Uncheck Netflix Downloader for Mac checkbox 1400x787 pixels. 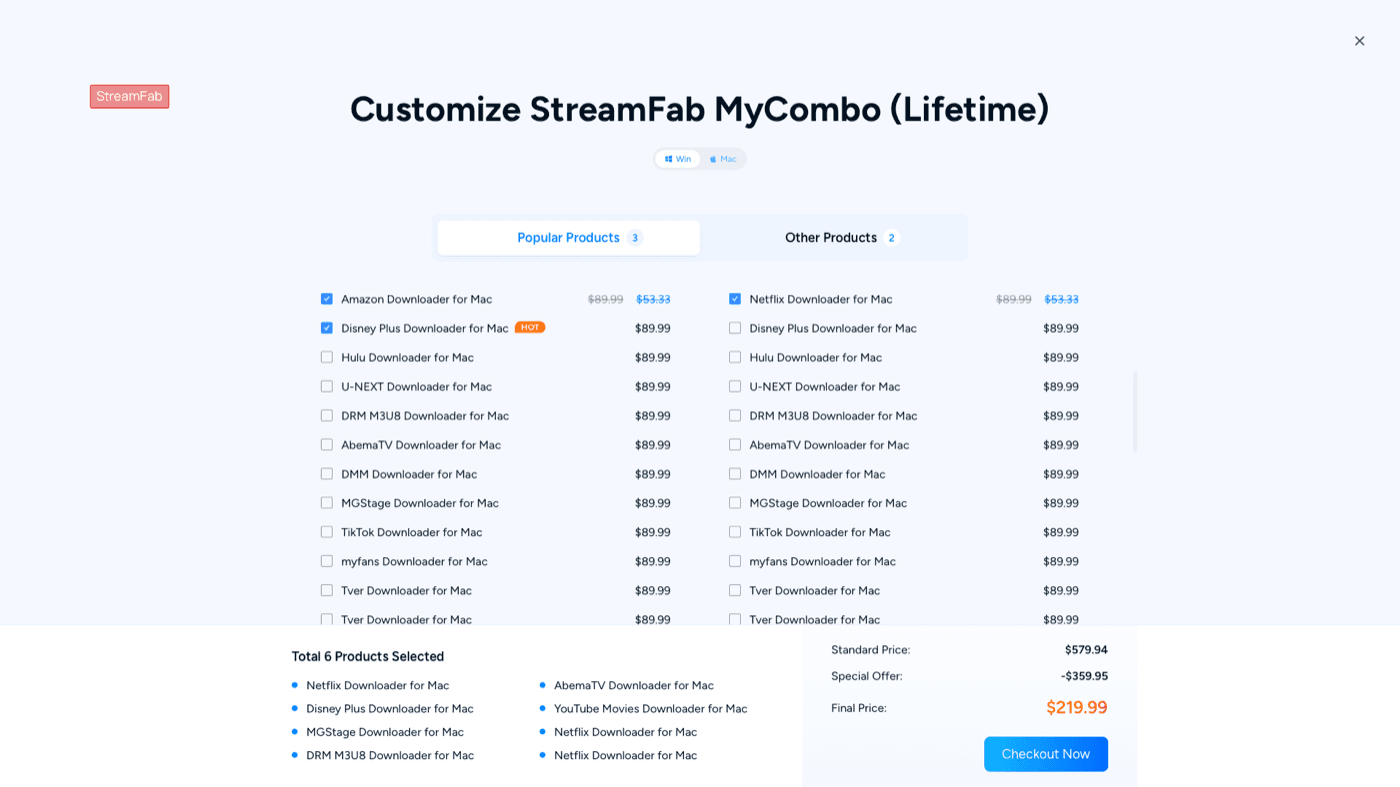pyautogui.click(x=735, y=299)
